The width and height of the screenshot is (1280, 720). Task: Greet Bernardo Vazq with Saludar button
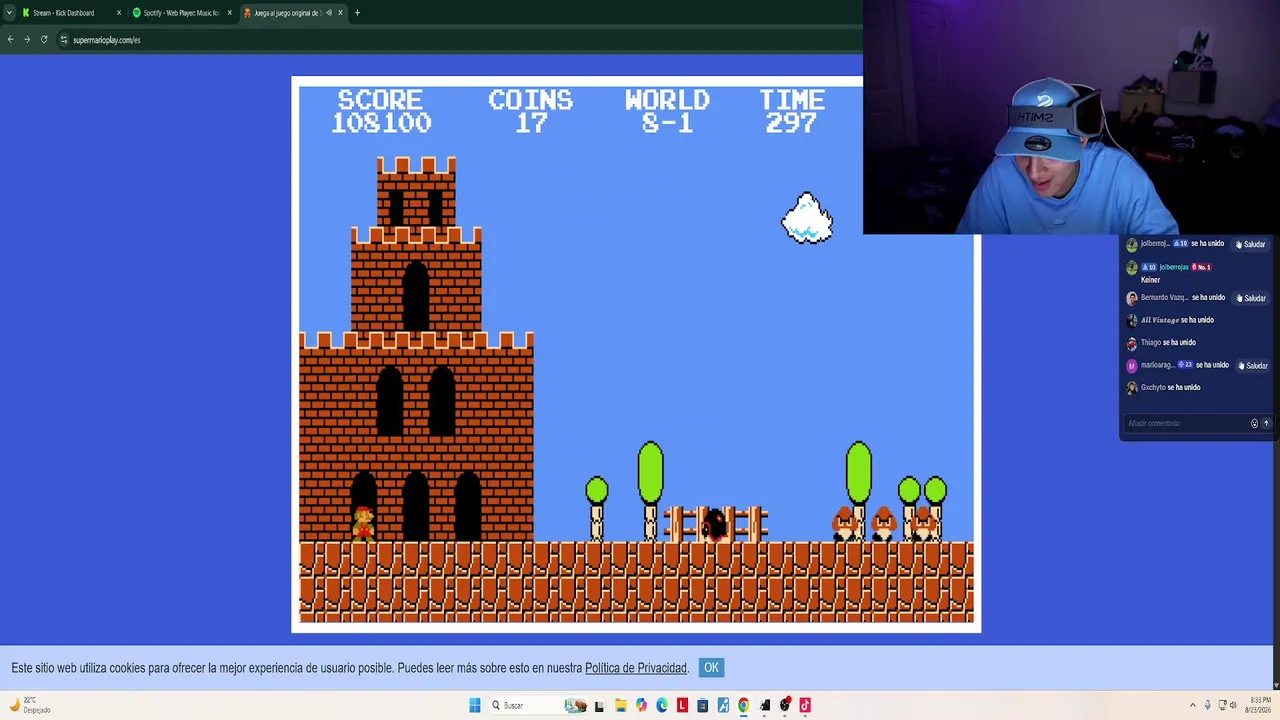[1251, 298]
